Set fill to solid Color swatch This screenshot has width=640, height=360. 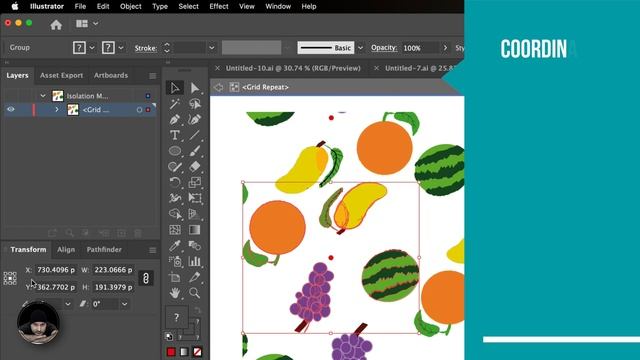point(171,352)
